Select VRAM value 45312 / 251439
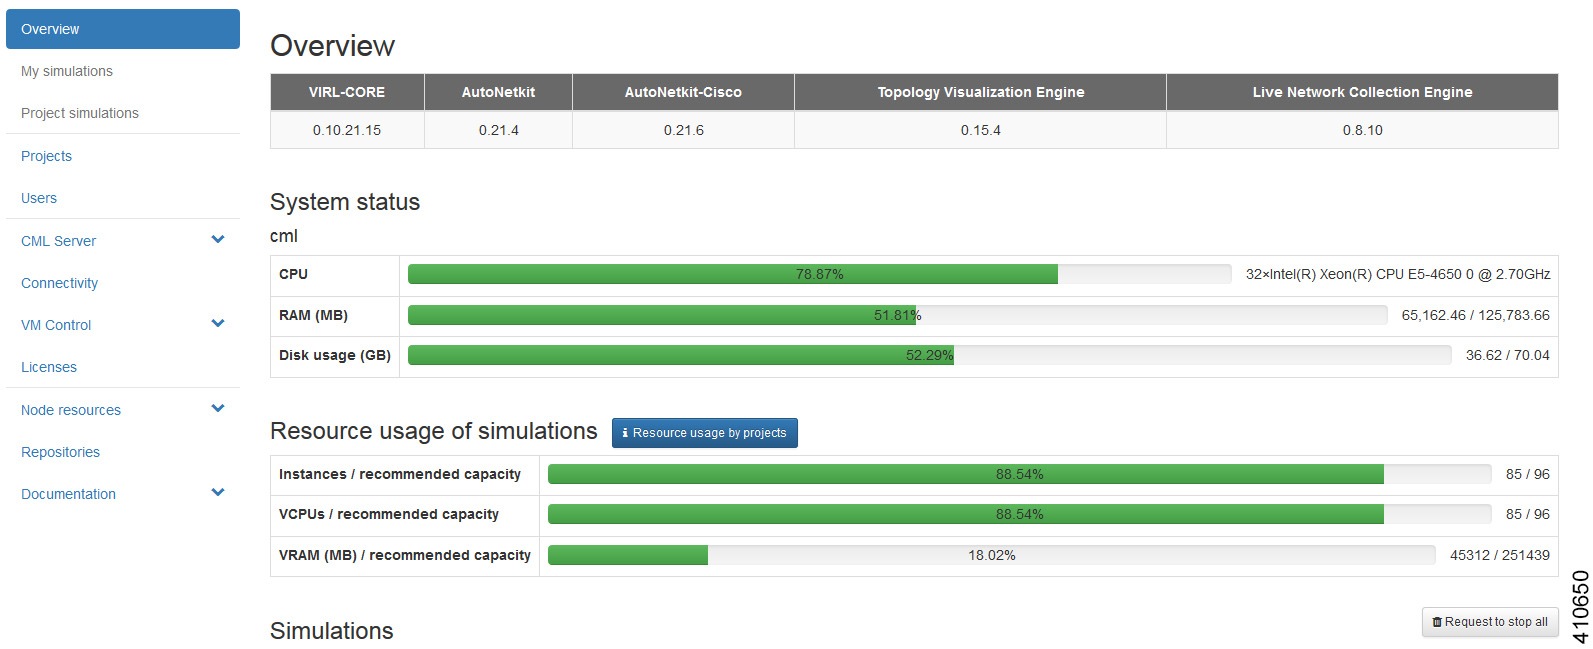This screenshot has width=1593, height=649. 1499,555
